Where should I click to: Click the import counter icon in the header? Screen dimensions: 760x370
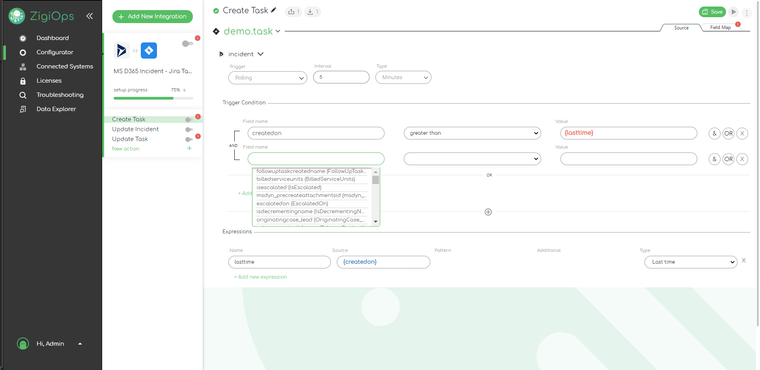pyautogui.click(x=313, y=11)
